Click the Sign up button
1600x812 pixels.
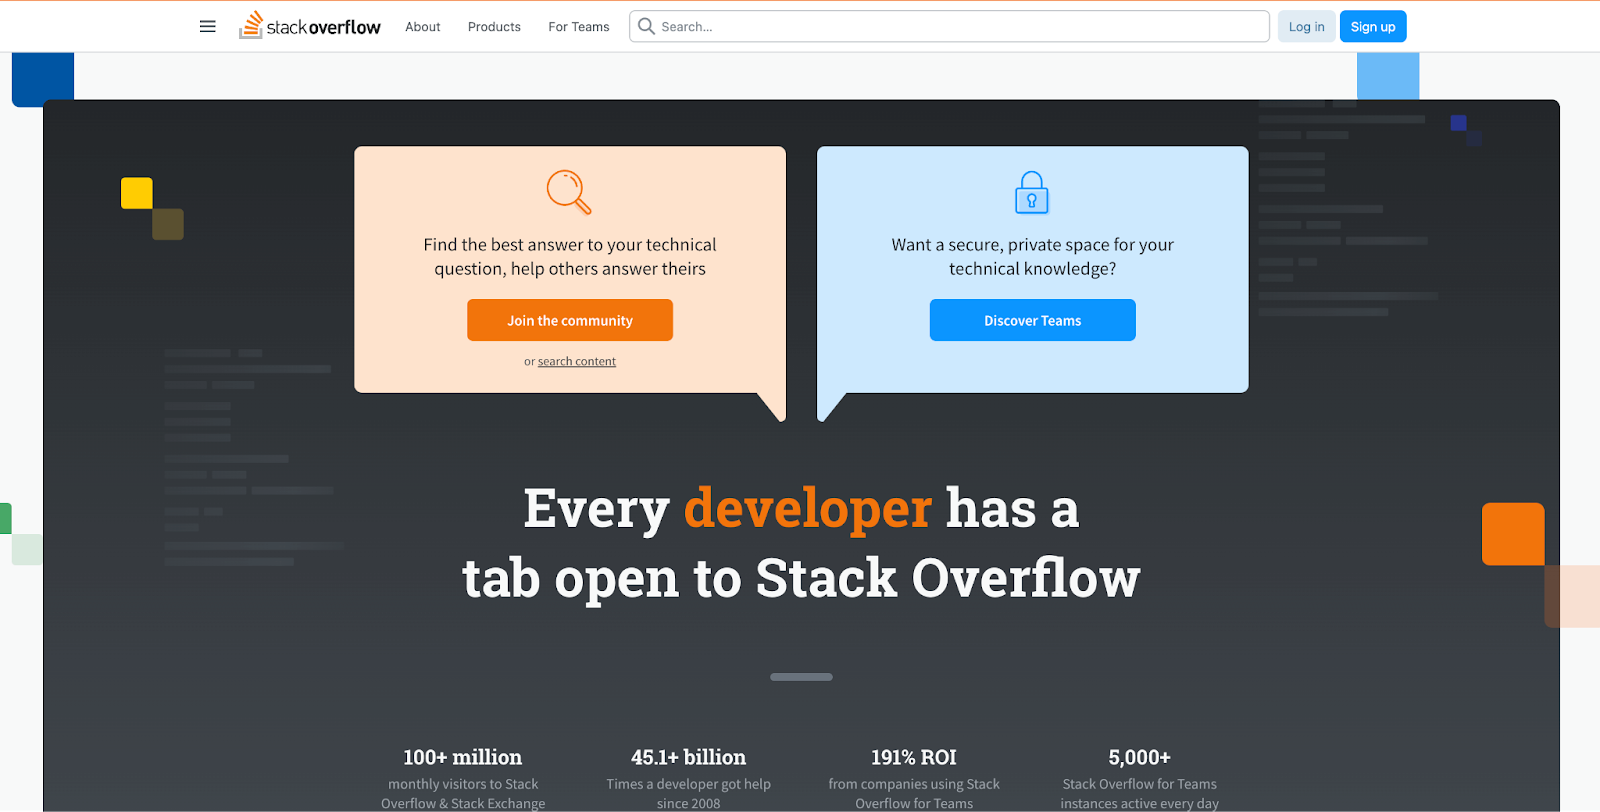(x=1373, y=27)
